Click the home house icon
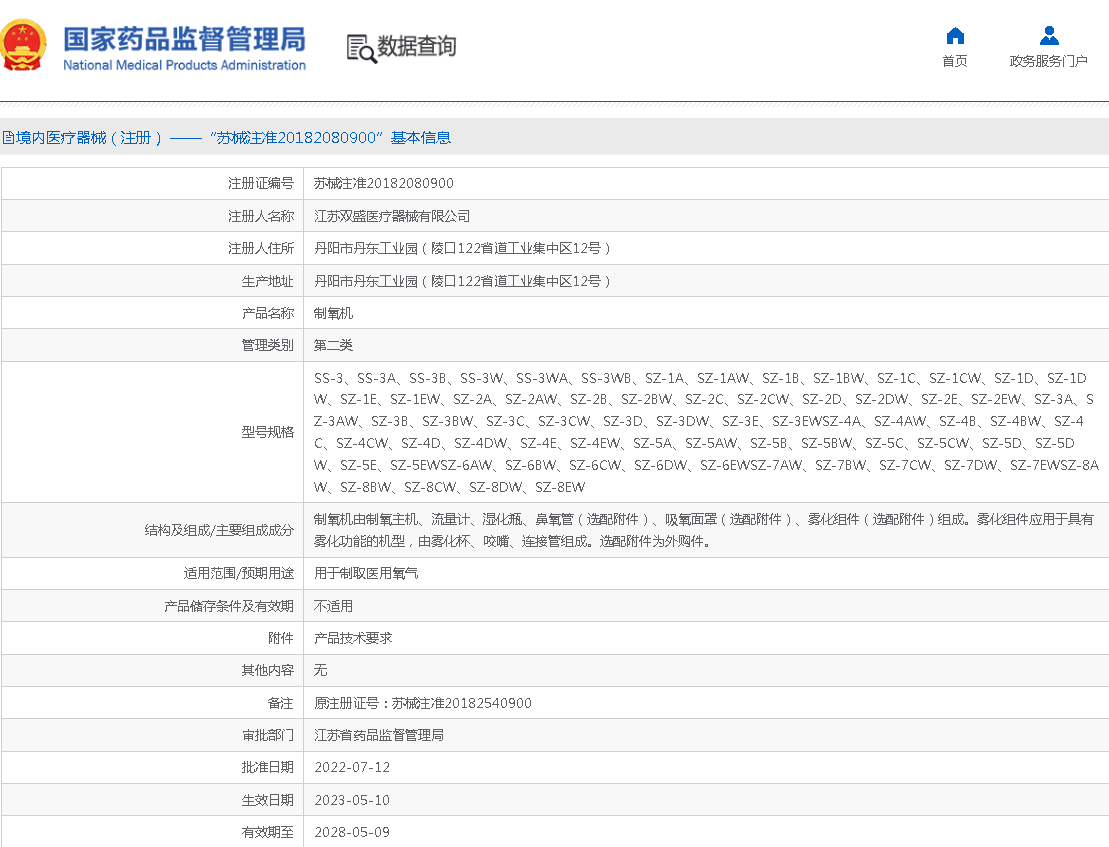This screenshot has width=1109, height=847. click(x=955, y=36)
